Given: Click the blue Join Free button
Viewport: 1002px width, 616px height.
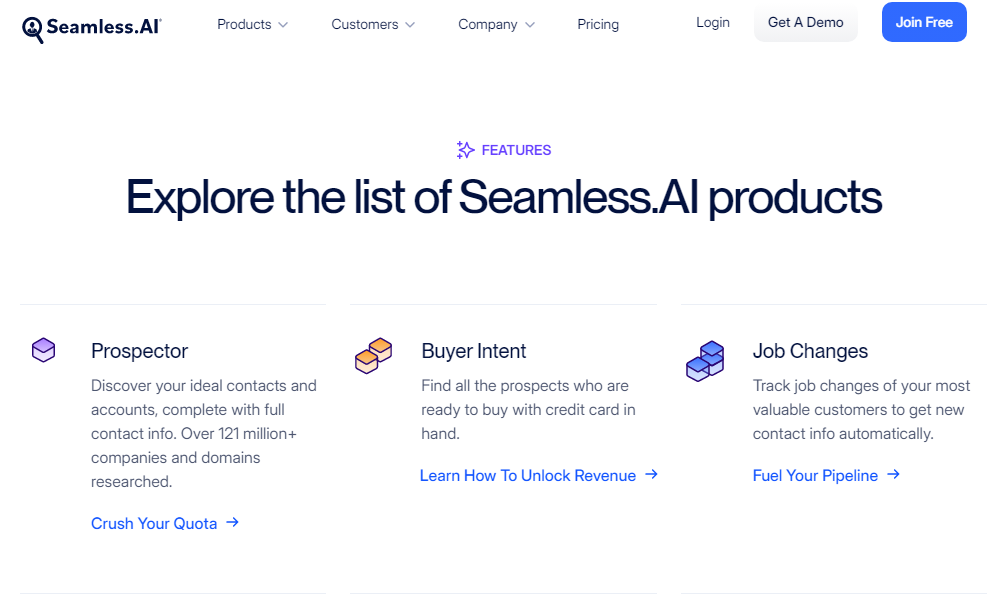Looking at the screenshot, I should (924, 22).
